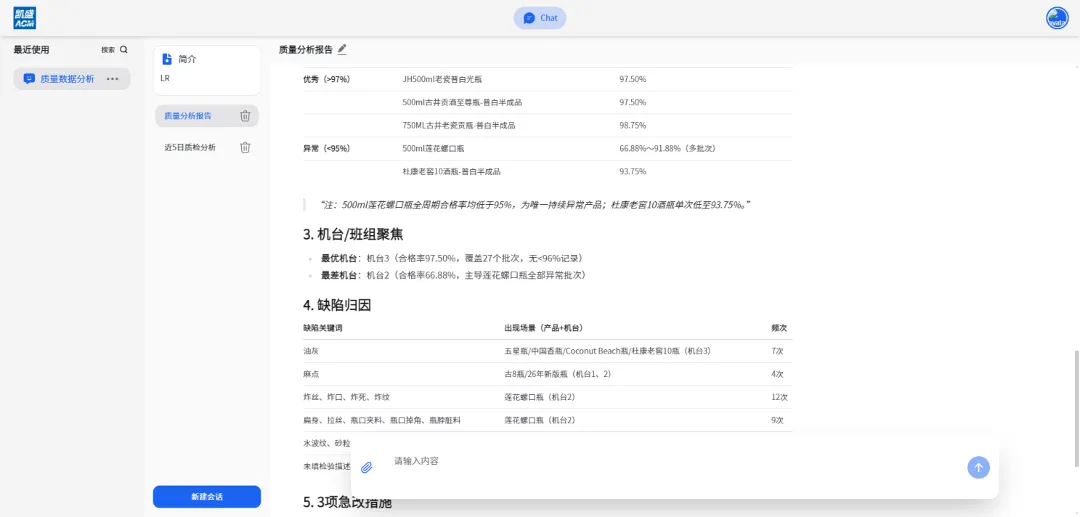Image resolution: width=1080 pixels, height=517 pixels.
Task: Click the 古8瓶/26年新版瓶 cell
Action: pyautogui.click(x=557, y=374)
